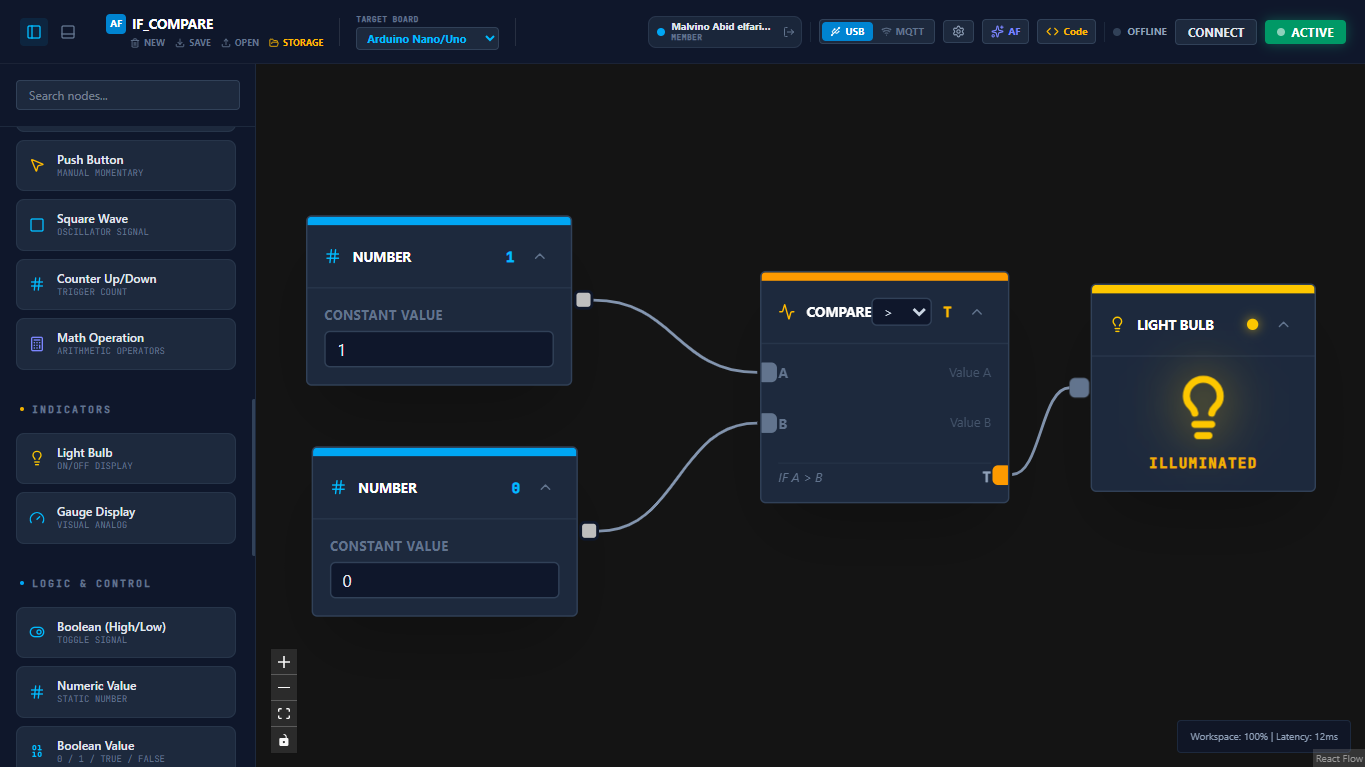Click the COMPARE node waveform icon
This screenshot has width=1365, height=767.
(x=787, y=312)
